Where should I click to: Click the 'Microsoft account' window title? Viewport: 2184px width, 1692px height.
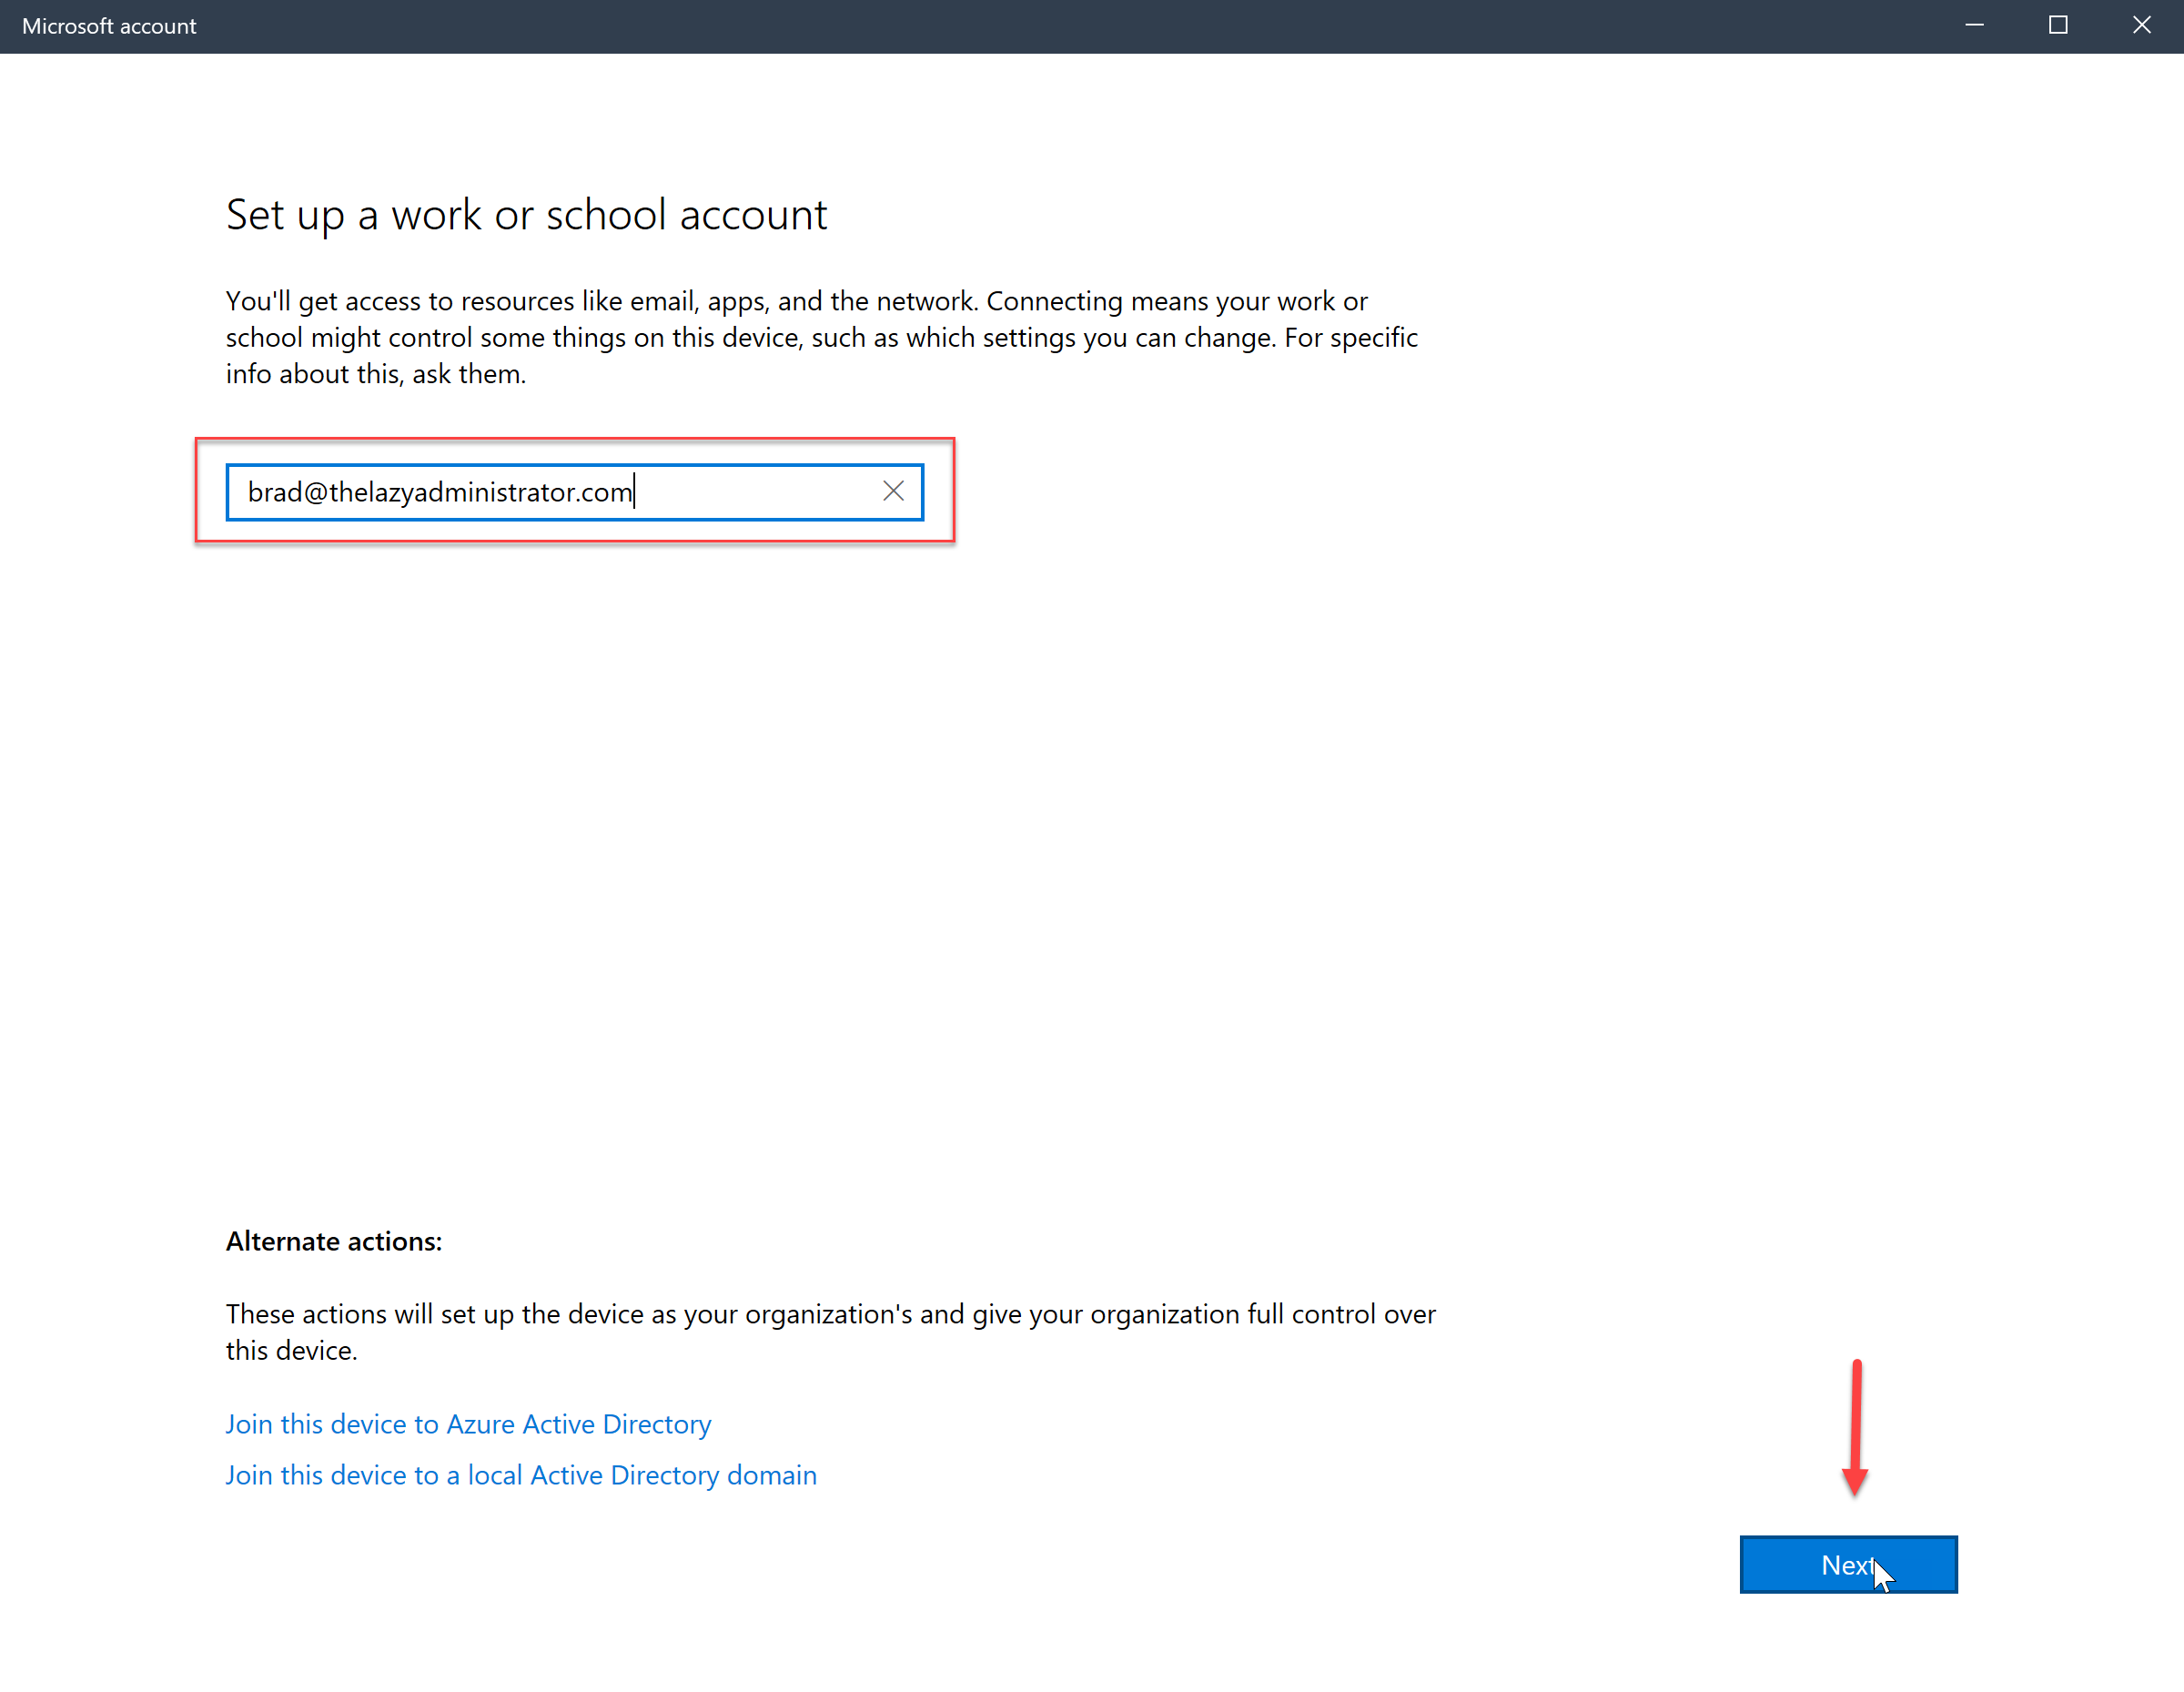click(109, 26)
